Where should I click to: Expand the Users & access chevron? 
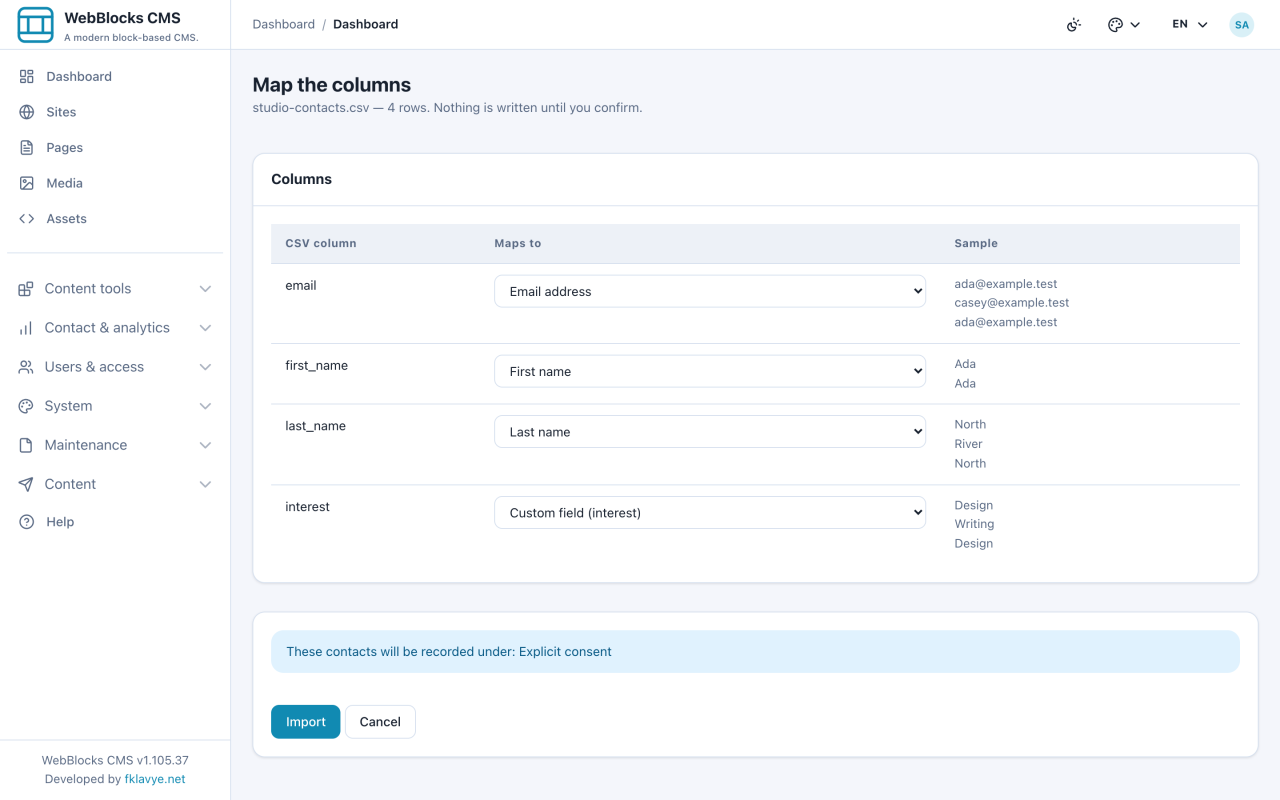coord(205,367)
